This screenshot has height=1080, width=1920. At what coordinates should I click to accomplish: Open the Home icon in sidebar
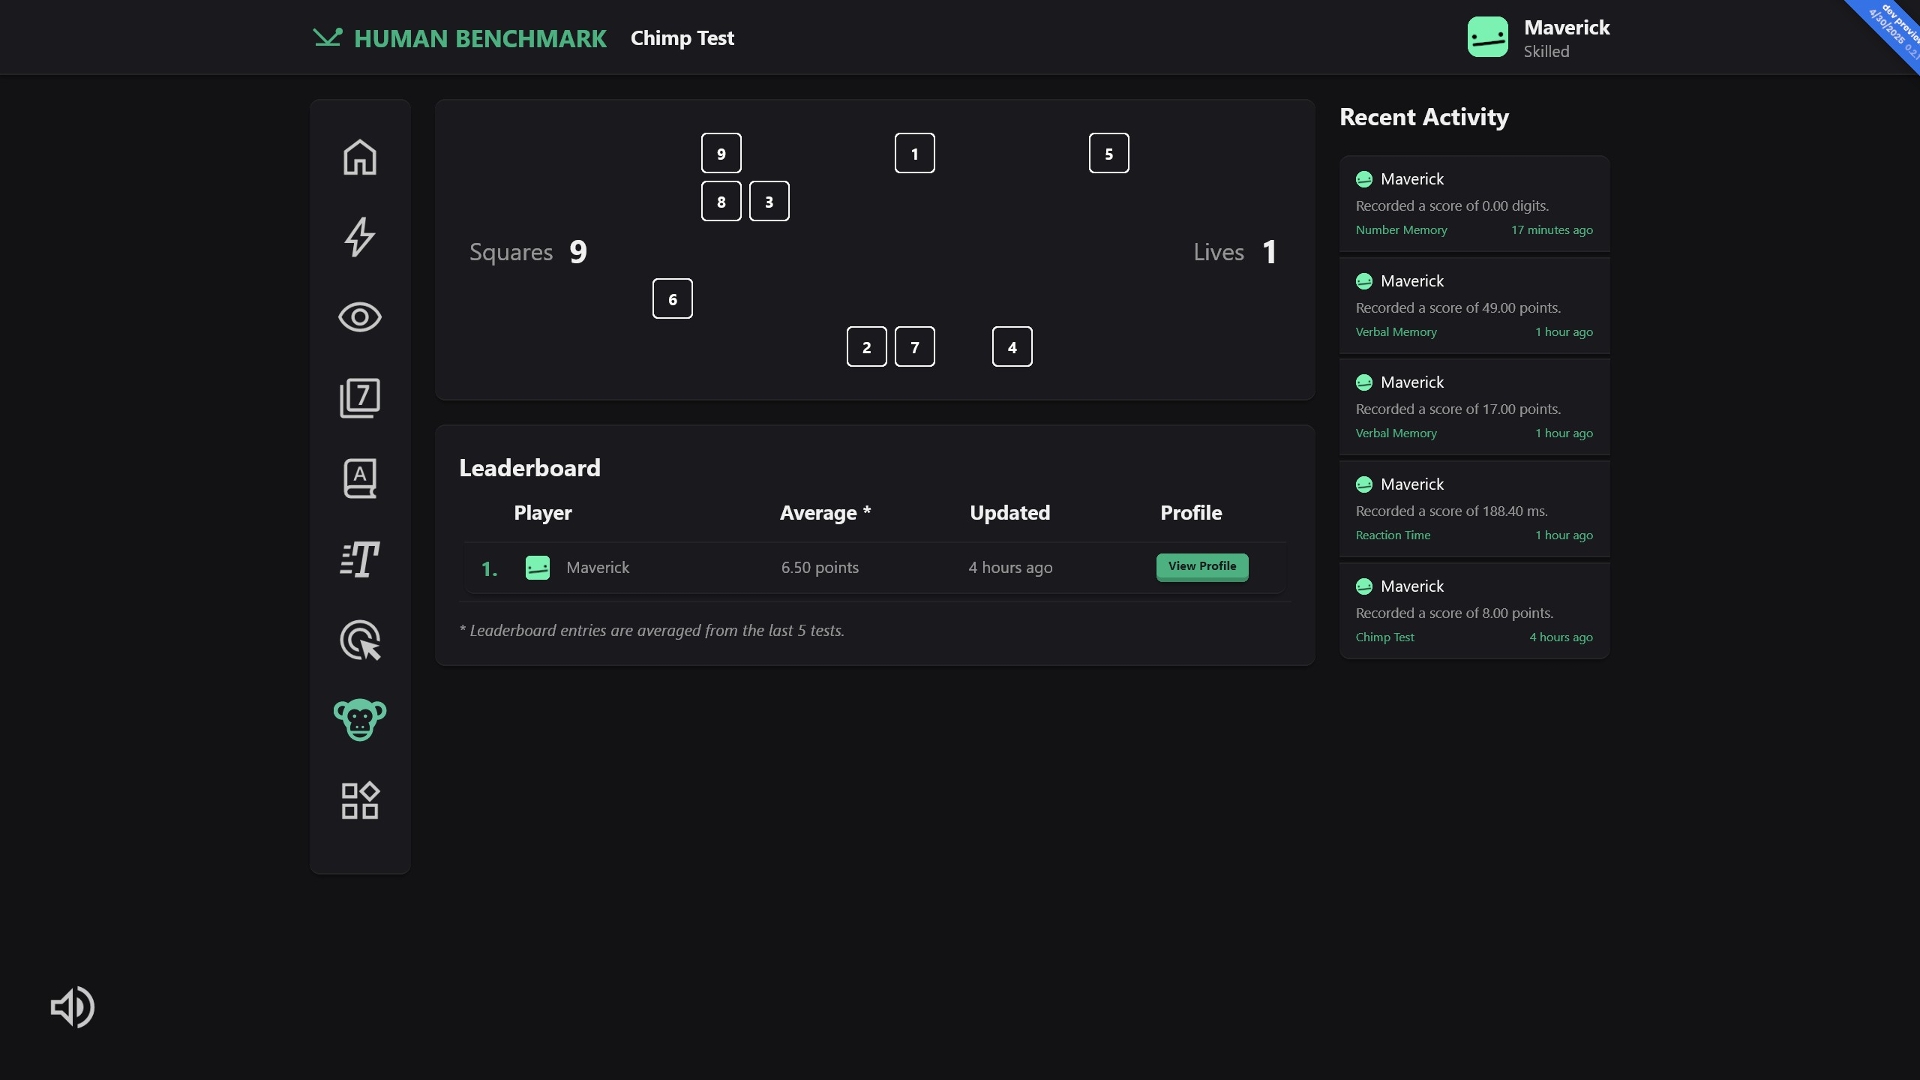[x=360, y=157]
